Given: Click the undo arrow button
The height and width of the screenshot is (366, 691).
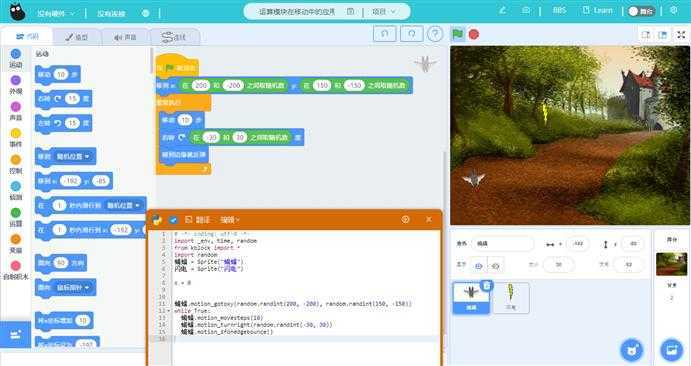Looking at the screenshot, I should click(x=384, y=34).
